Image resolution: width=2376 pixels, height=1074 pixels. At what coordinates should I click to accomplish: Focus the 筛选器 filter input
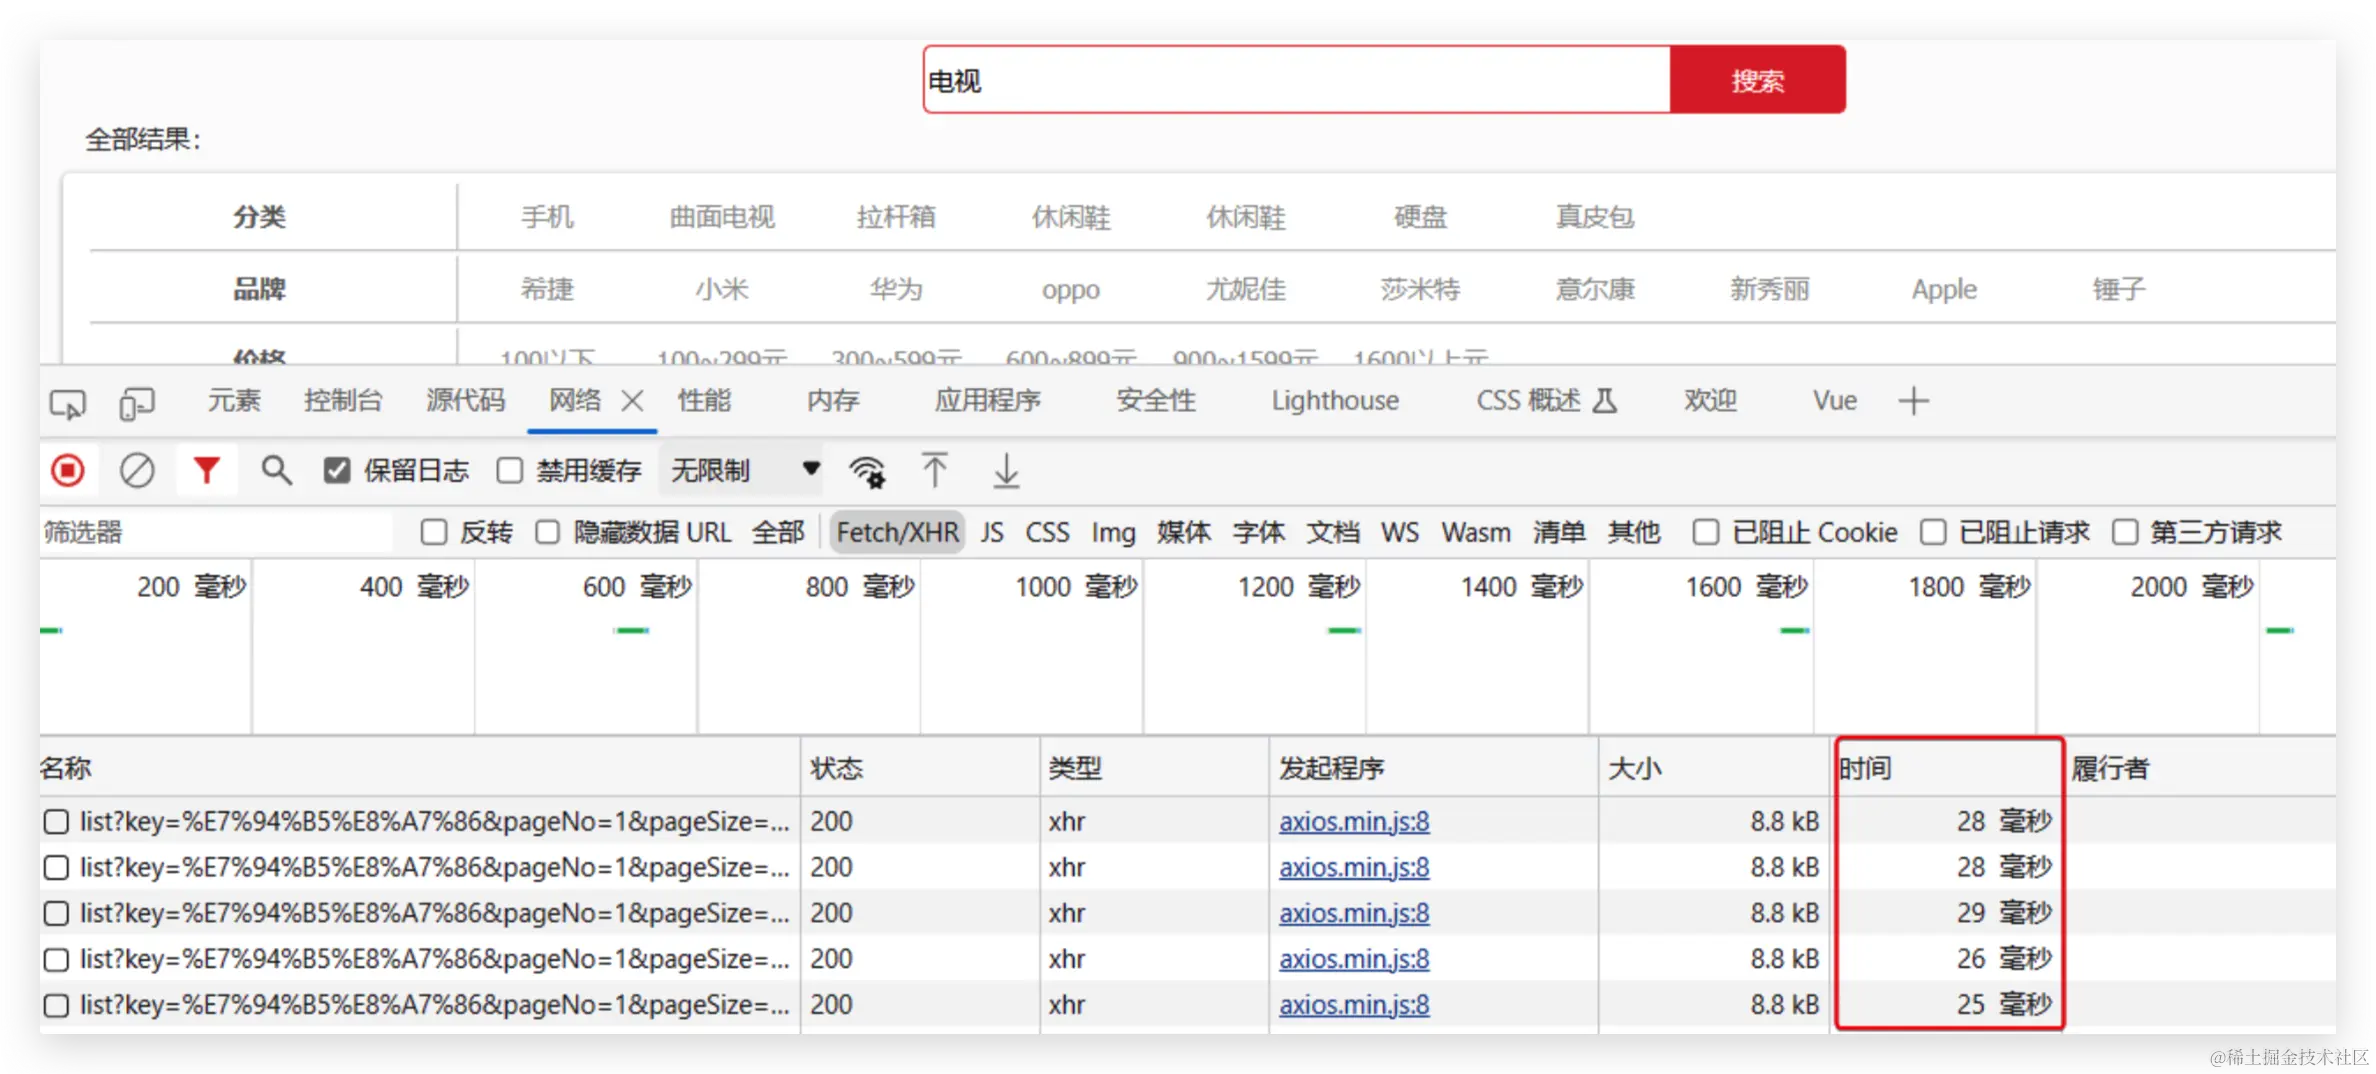(218, 532)
